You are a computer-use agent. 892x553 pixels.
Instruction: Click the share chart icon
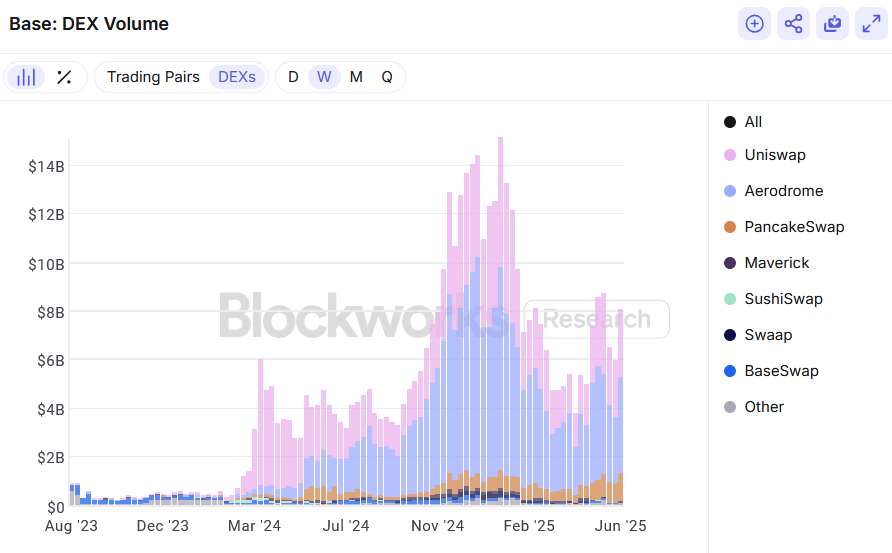(x=793, y=24)
